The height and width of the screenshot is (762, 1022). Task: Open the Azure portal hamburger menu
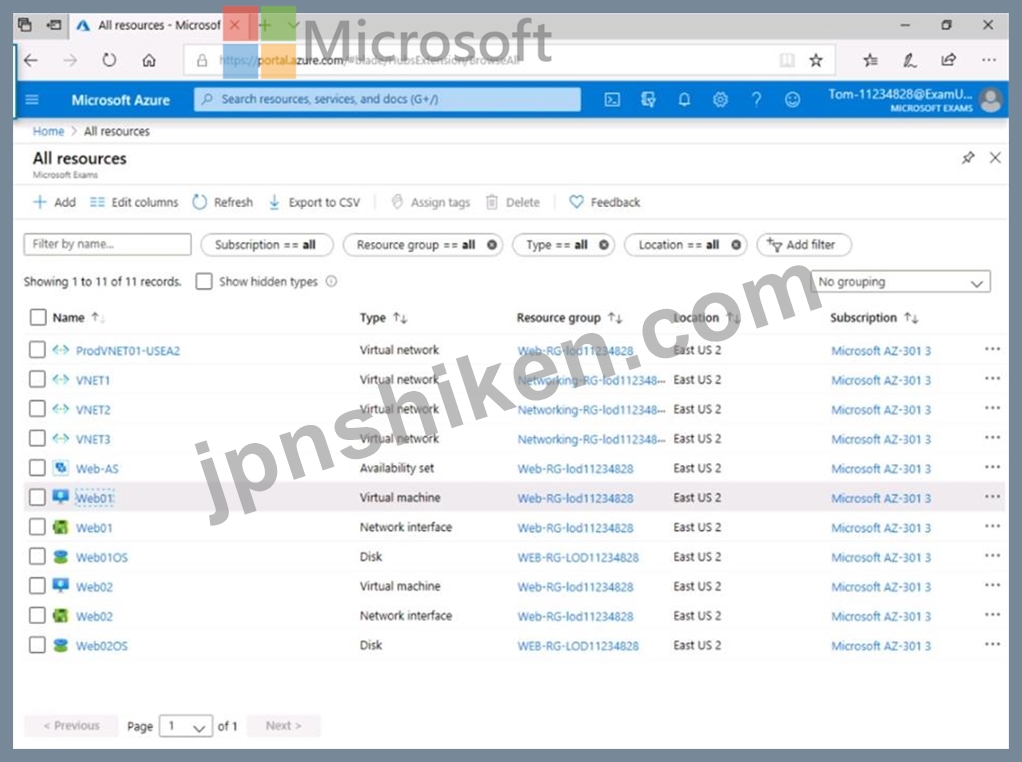tap(31, 100)
